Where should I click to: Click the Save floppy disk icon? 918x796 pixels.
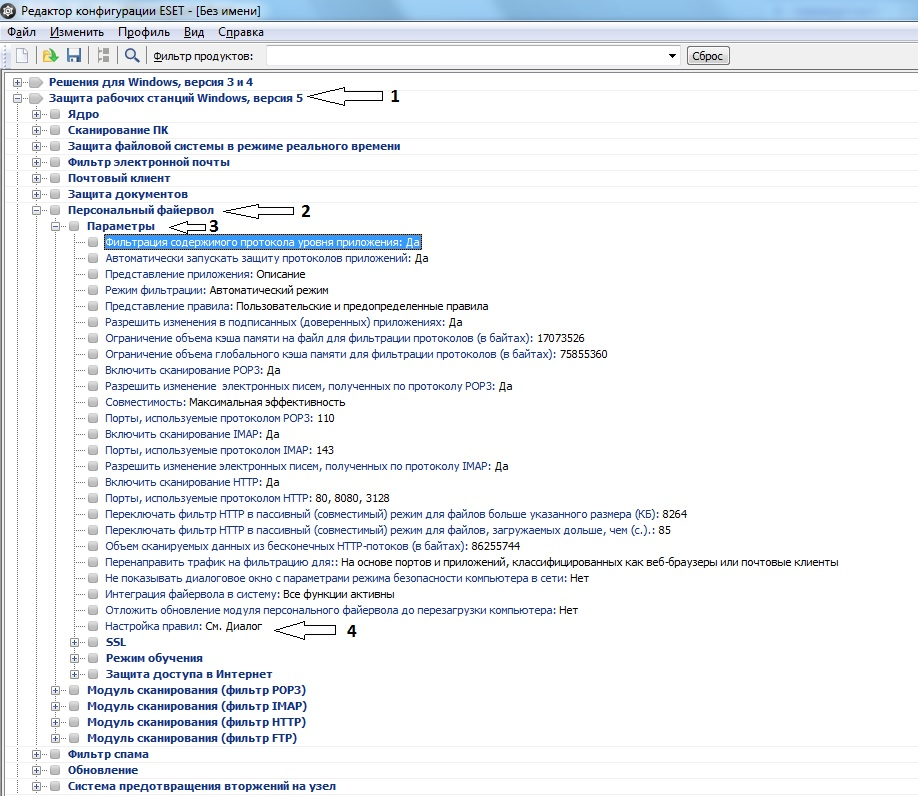(x=74, y=56)
